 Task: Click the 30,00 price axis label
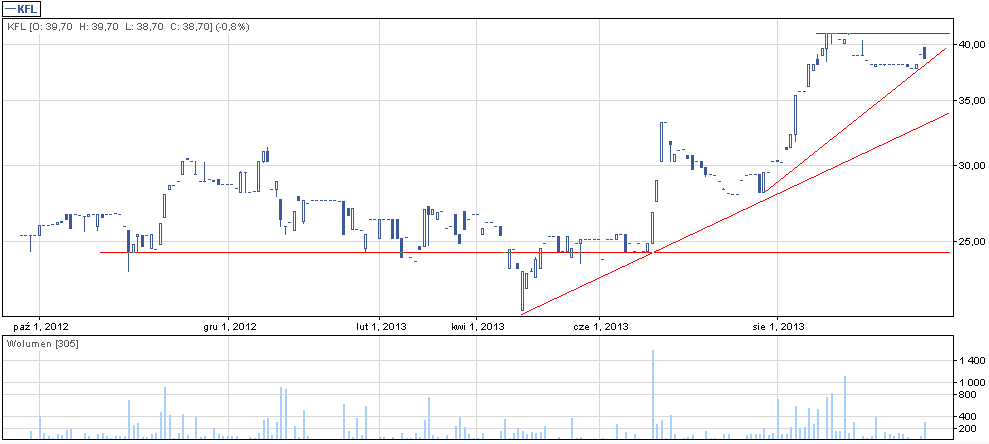pos(971,166)
